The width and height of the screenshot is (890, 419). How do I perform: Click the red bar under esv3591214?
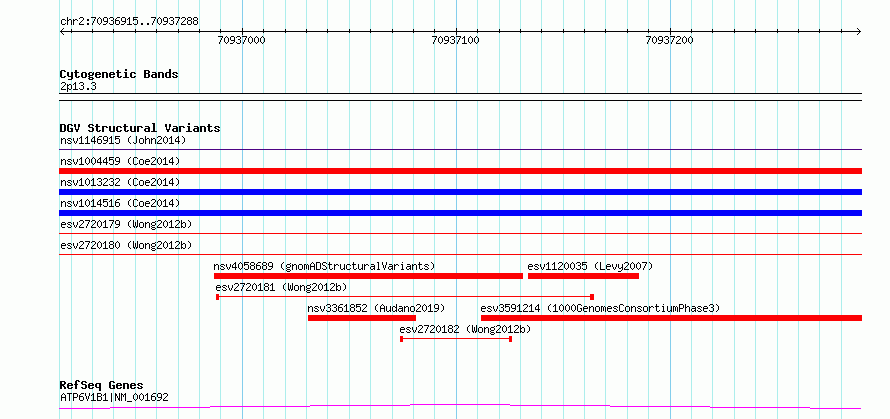(671, 318)
